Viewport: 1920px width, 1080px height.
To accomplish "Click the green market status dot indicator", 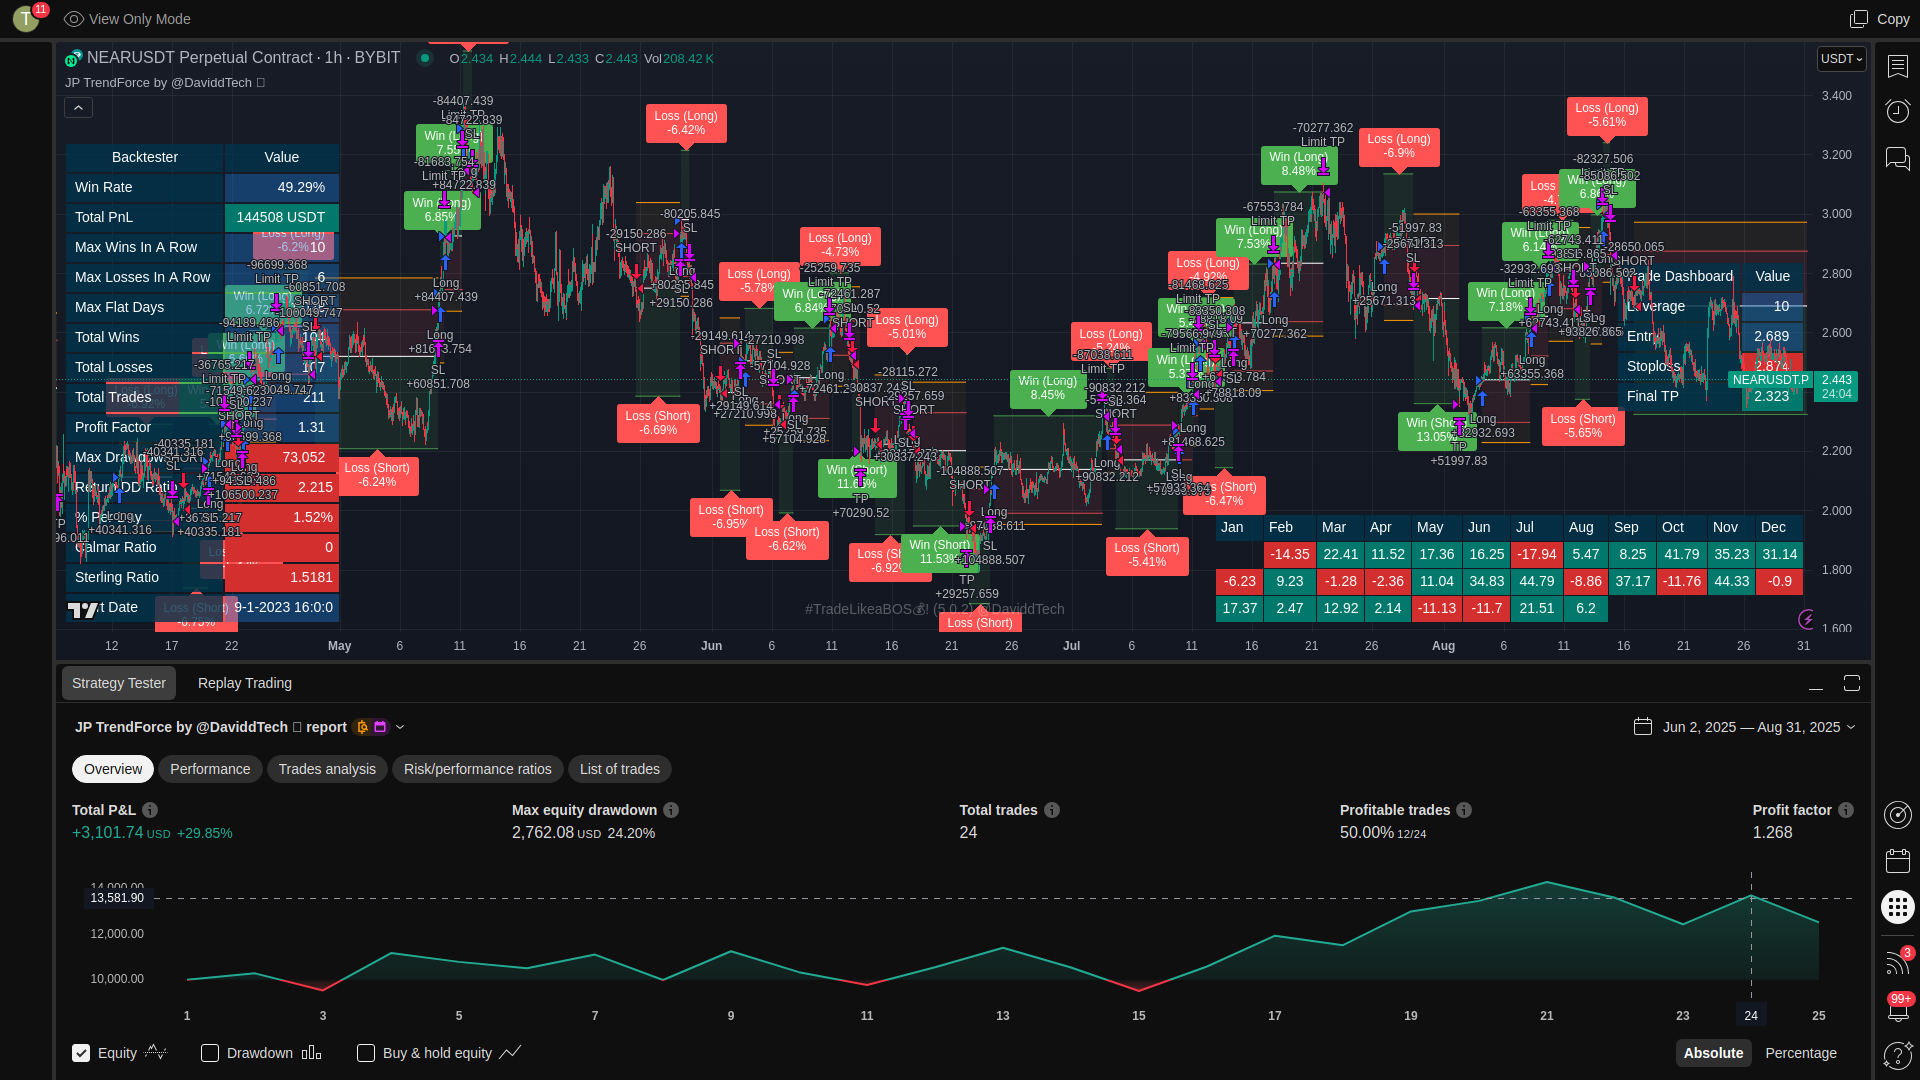I will (425, 58).
